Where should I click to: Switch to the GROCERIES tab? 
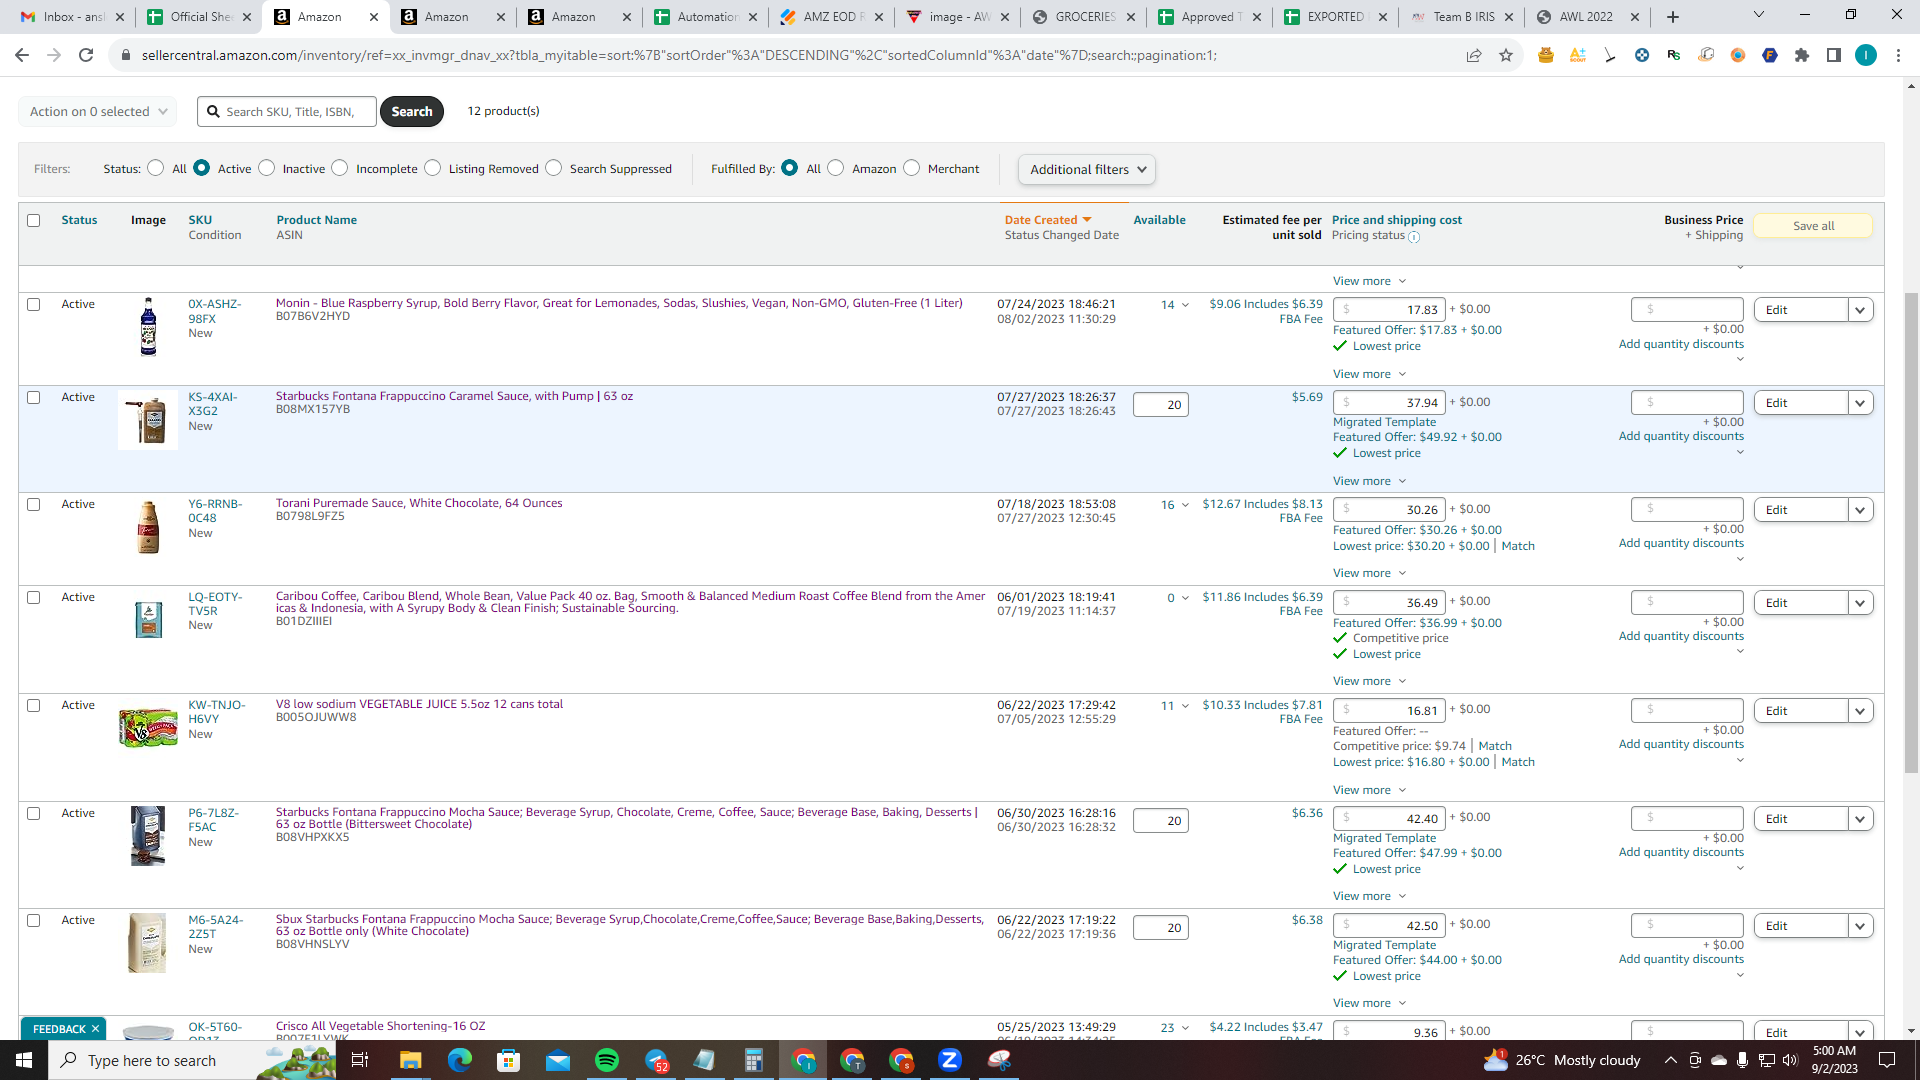[x=1085, y=17]
